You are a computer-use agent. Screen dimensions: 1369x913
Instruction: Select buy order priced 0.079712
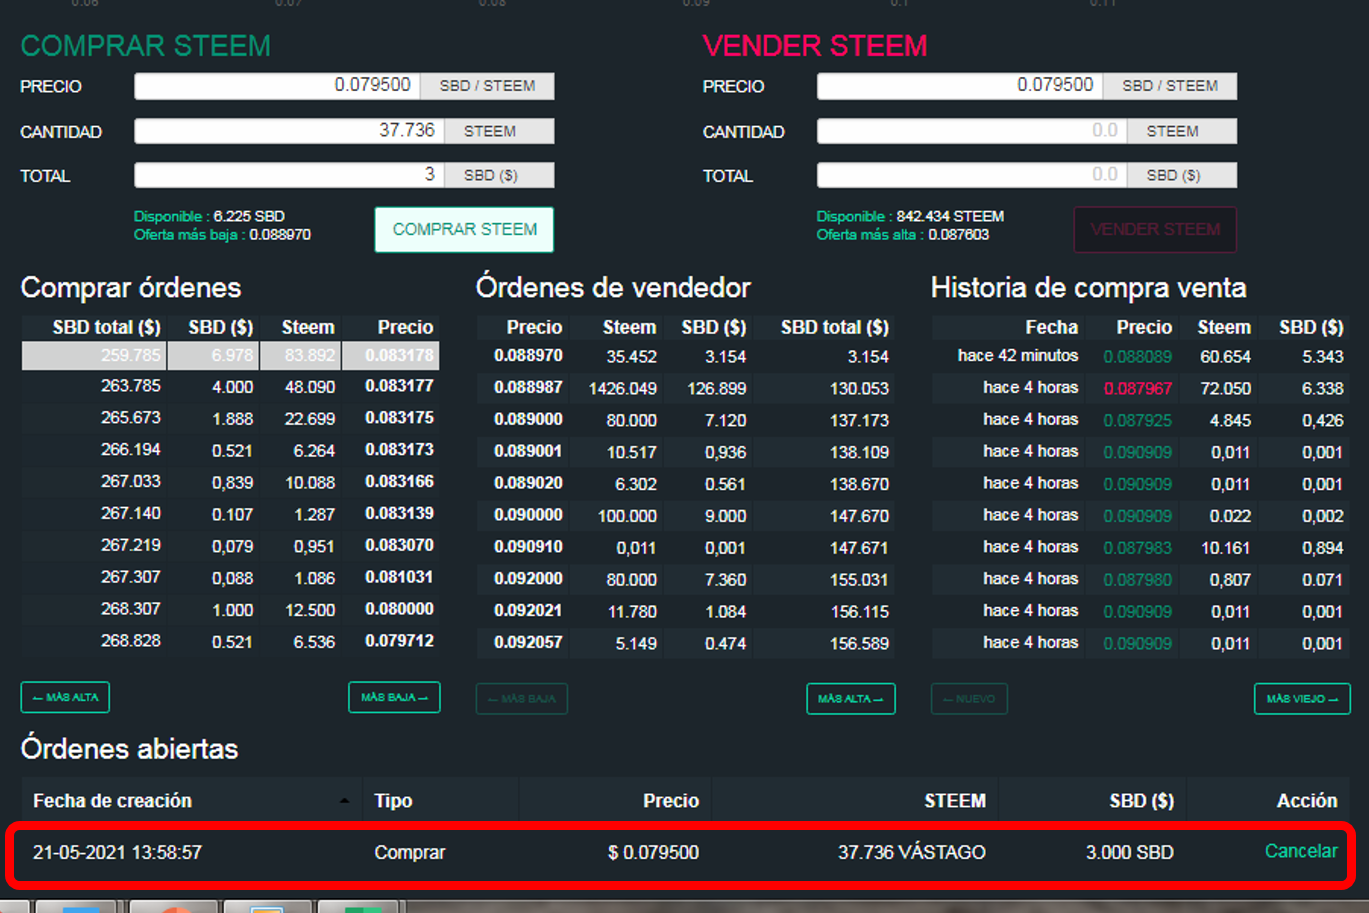click(x=230, y=641)
